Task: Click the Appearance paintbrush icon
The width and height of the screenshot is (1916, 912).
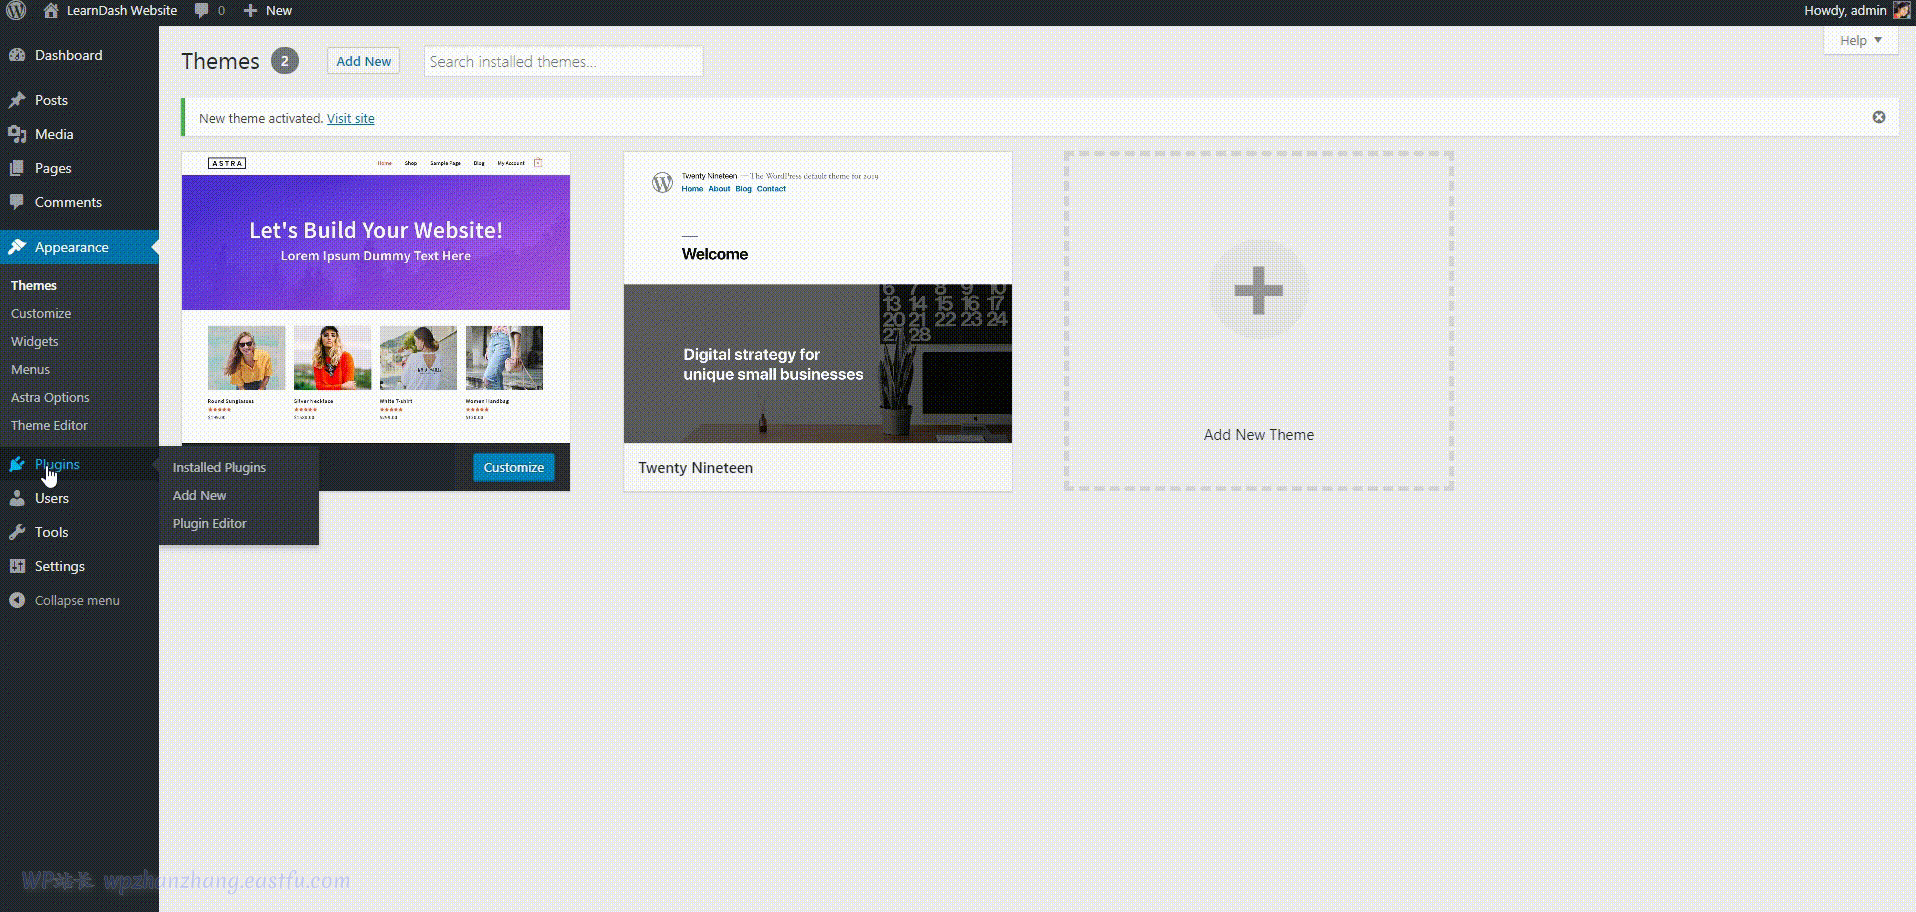Action: 17,247
